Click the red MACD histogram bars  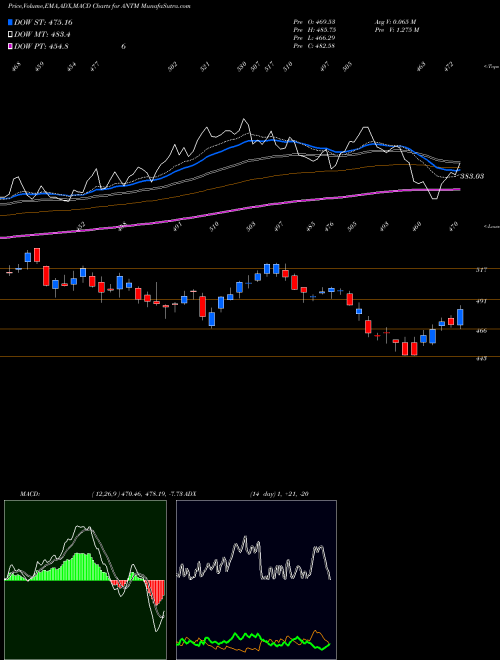point(157,592)
